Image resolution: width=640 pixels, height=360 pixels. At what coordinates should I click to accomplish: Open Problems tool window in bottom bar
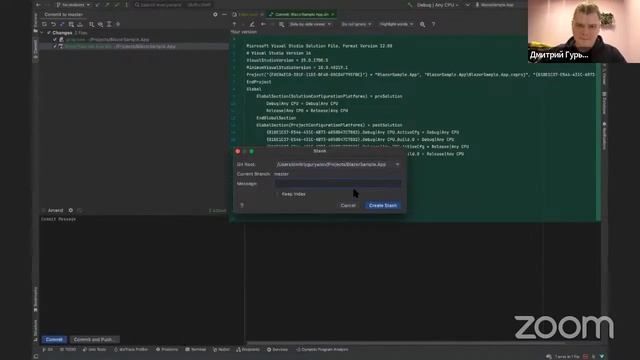click(x=167, y=350)
